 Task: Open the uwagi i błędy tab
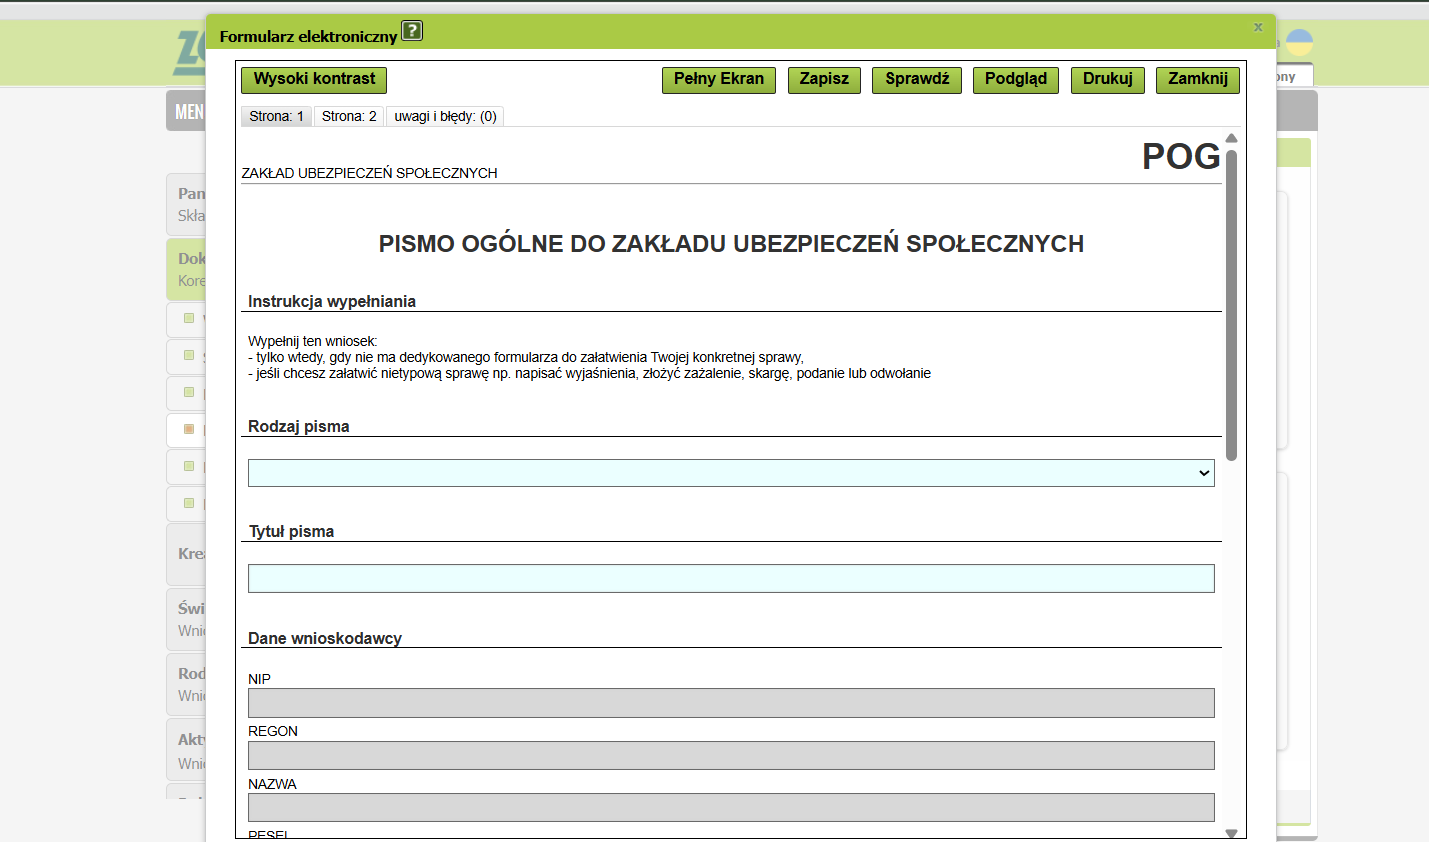pyautogui.click(x=445, y=117)
